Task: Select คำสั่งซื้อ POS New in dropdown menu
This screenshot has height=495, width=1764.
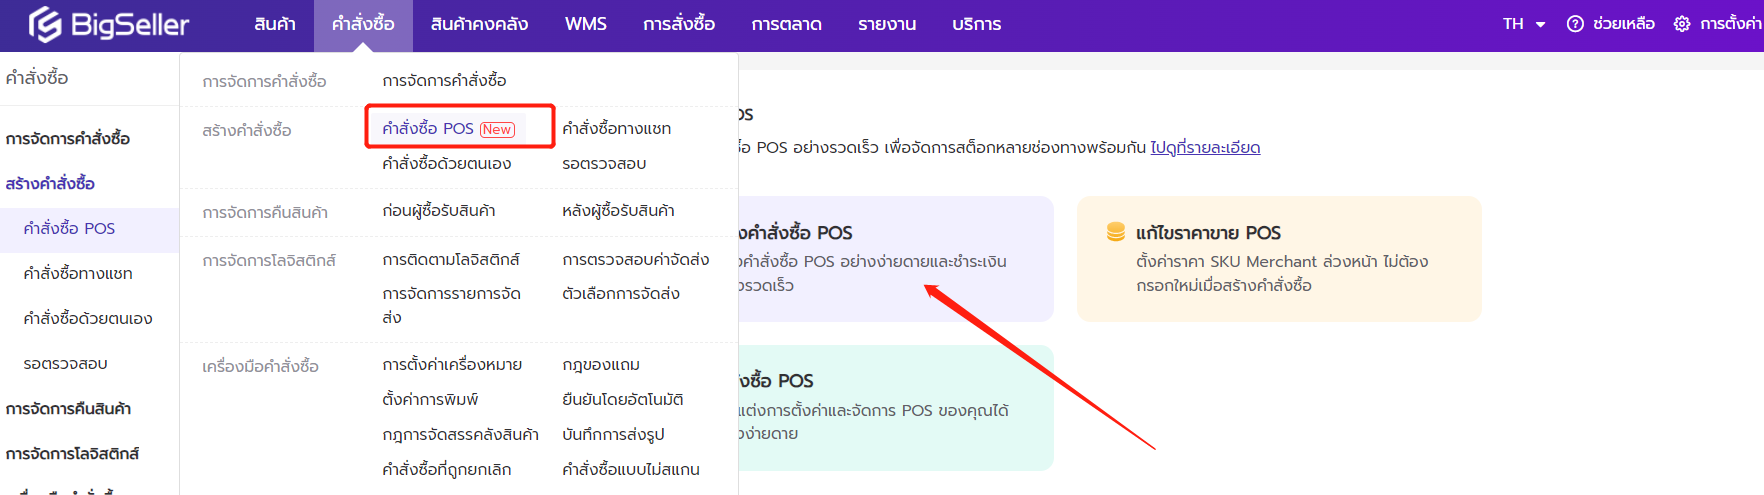Action: pyautogui.click(x=448, y=129)
